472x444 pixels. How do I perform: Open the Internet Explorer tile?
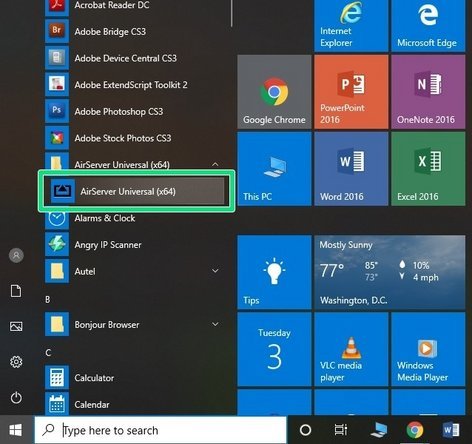coord(351,26)
